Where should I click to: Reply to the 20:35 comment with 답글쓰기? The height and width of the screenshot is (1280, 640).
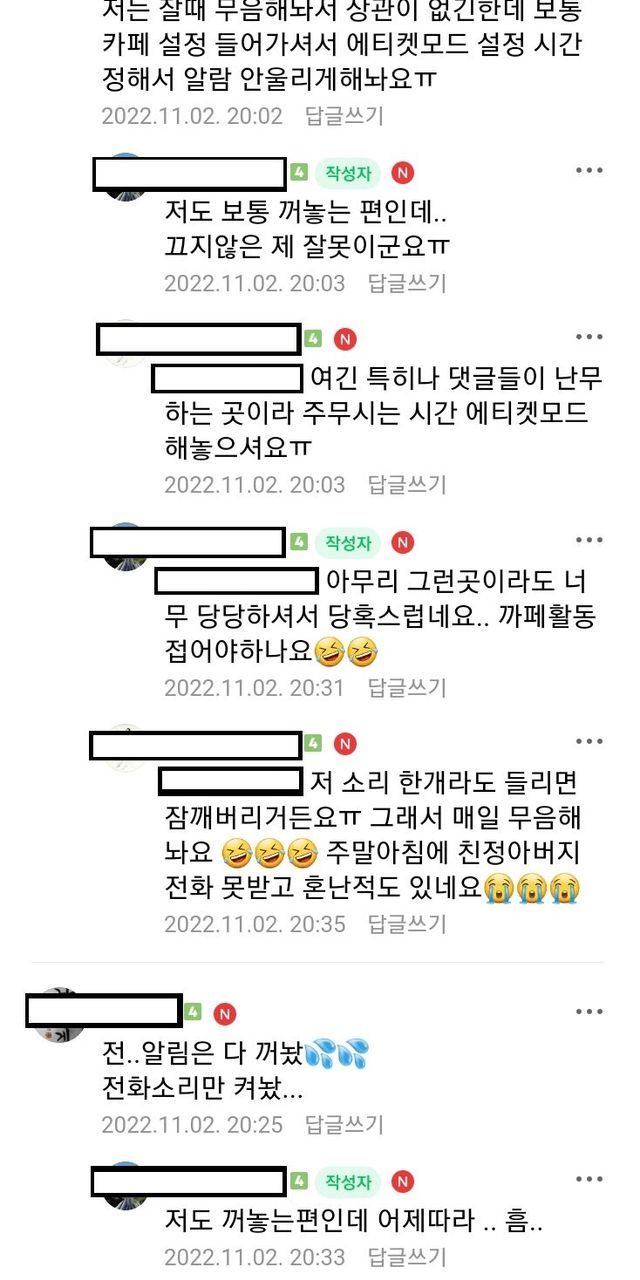[x=407, y=922]
